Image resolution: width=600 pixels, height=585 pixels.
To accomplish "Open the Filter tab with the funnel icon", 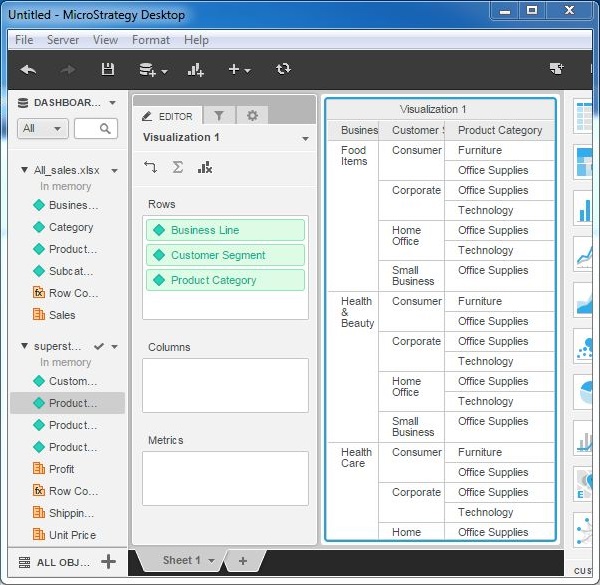I will point(219,116).
